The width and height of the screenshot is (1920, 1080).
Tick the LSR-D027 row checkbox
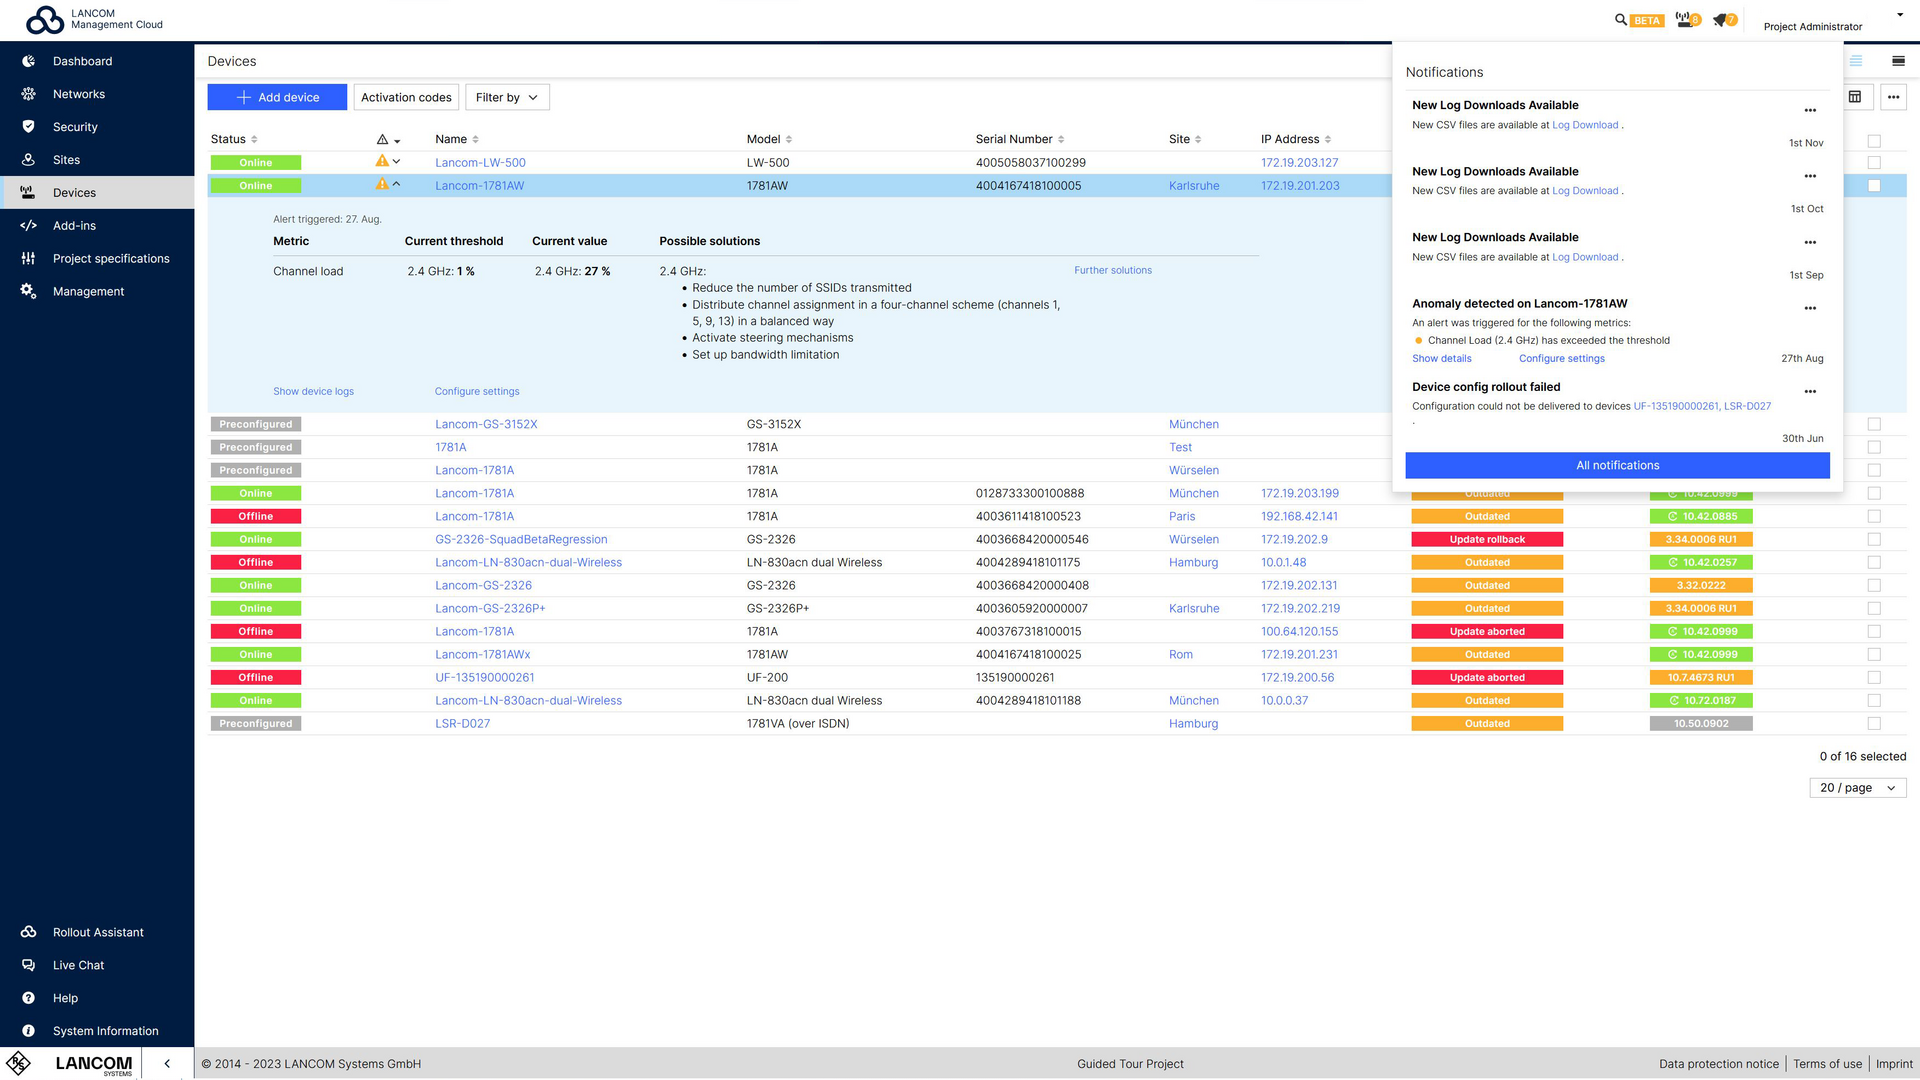[1874, 723]
